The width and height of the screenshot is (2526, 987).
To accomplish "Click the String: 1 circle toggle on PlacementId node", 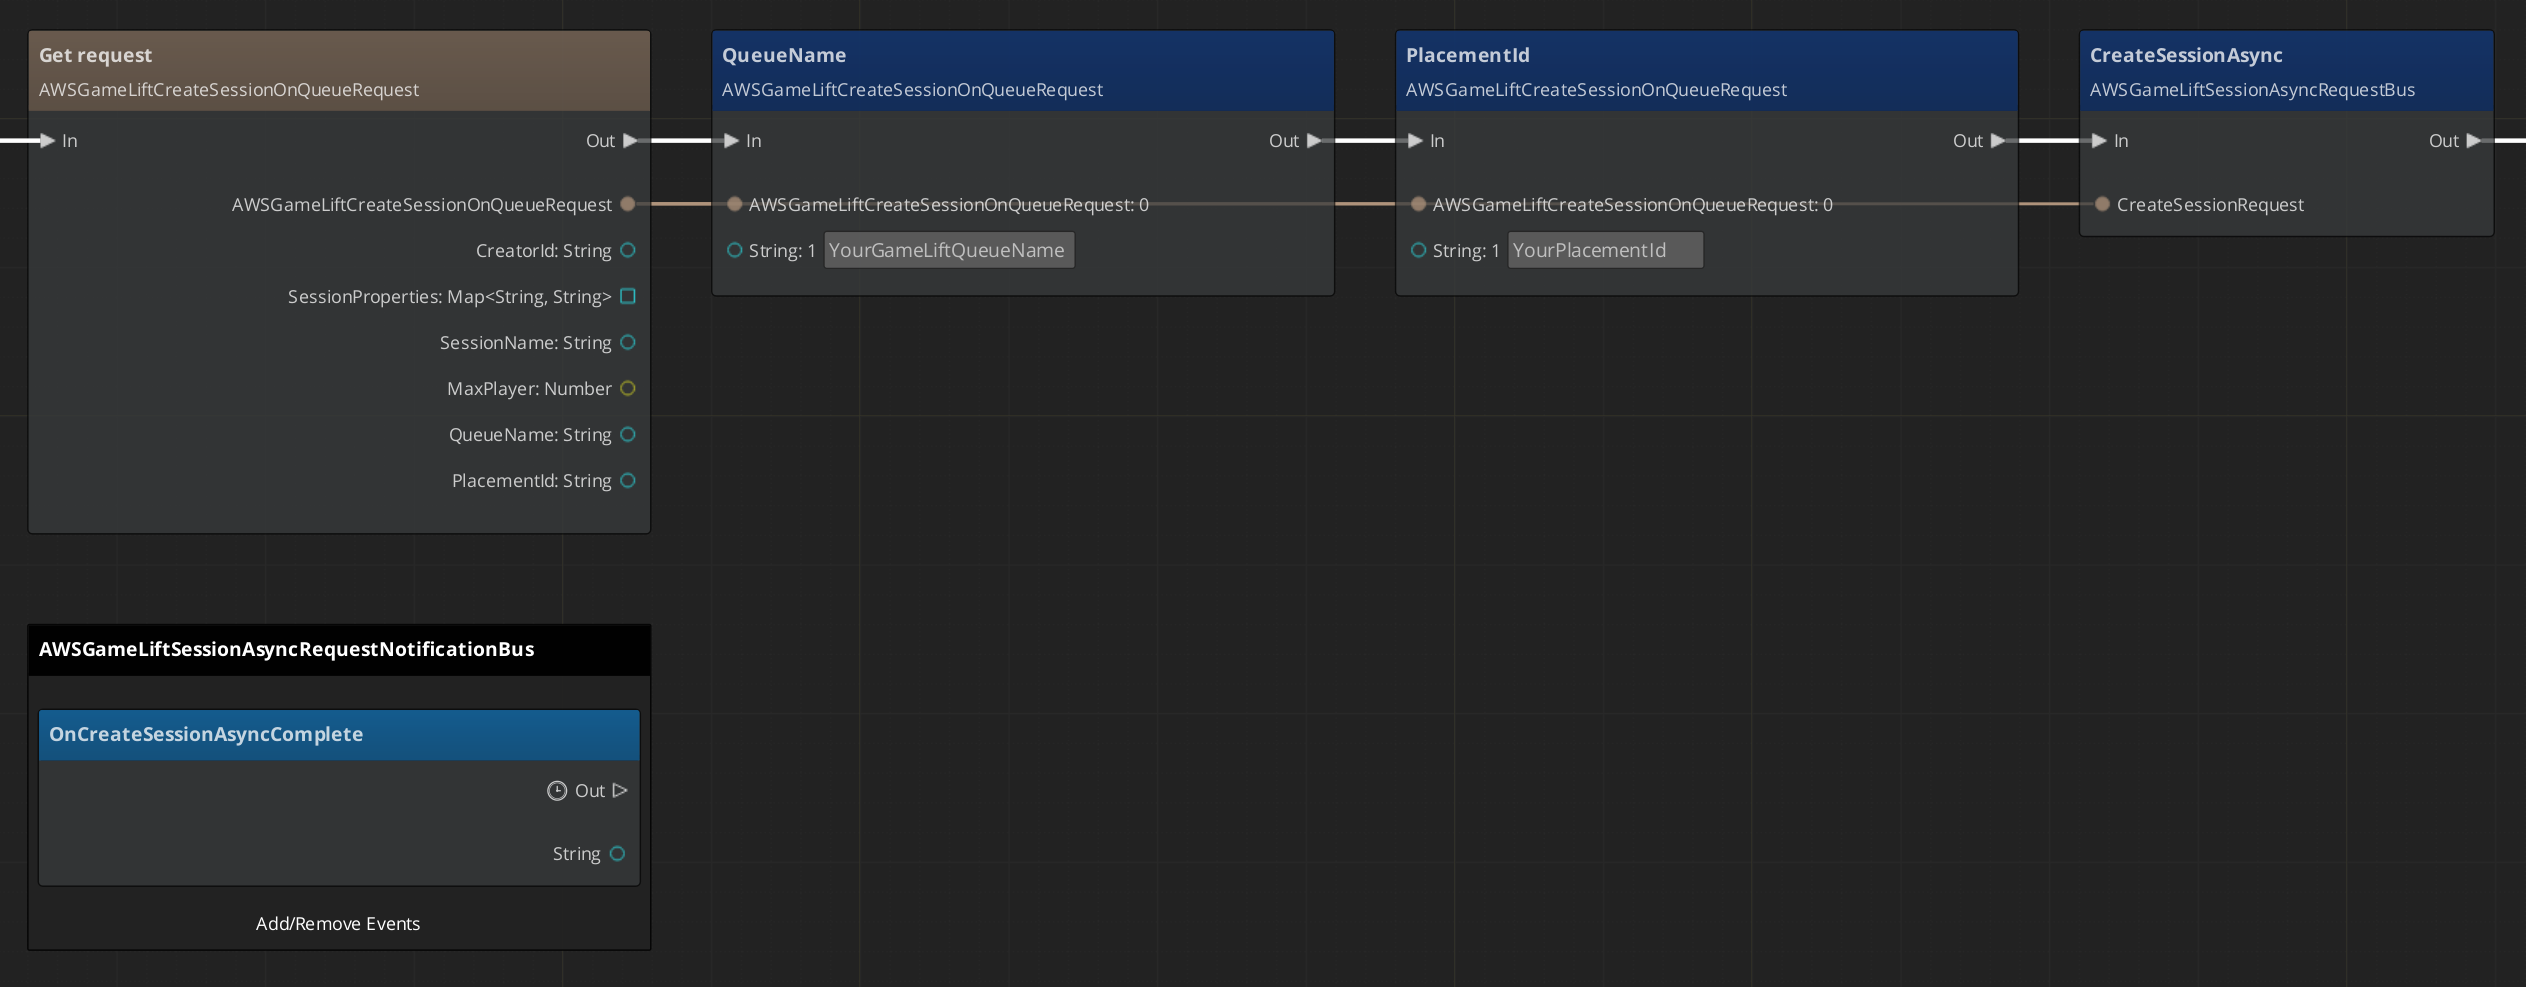I will coord(1418,250).
